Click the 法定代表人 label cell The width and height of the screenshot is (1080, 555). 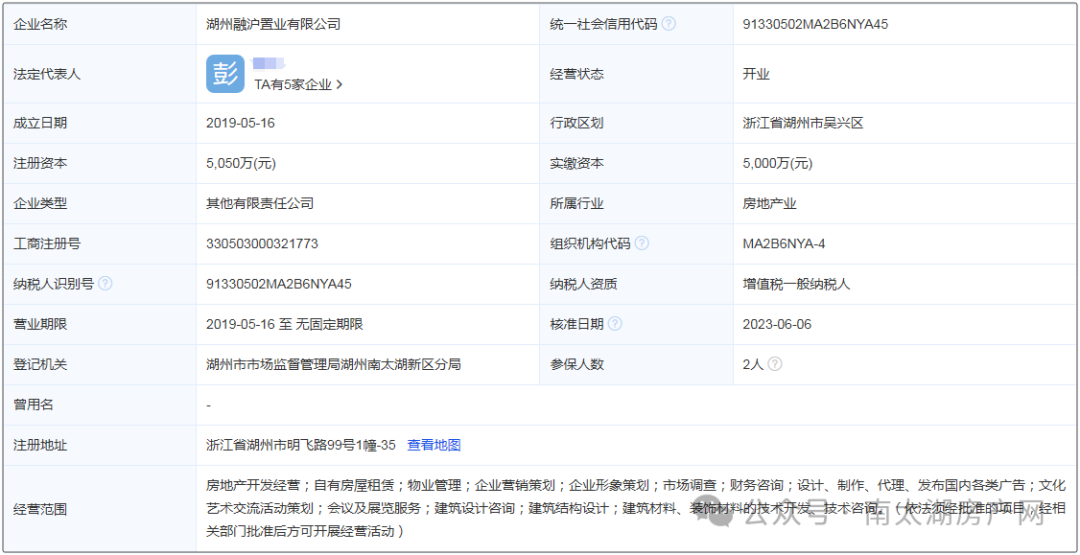coord(100,74)
